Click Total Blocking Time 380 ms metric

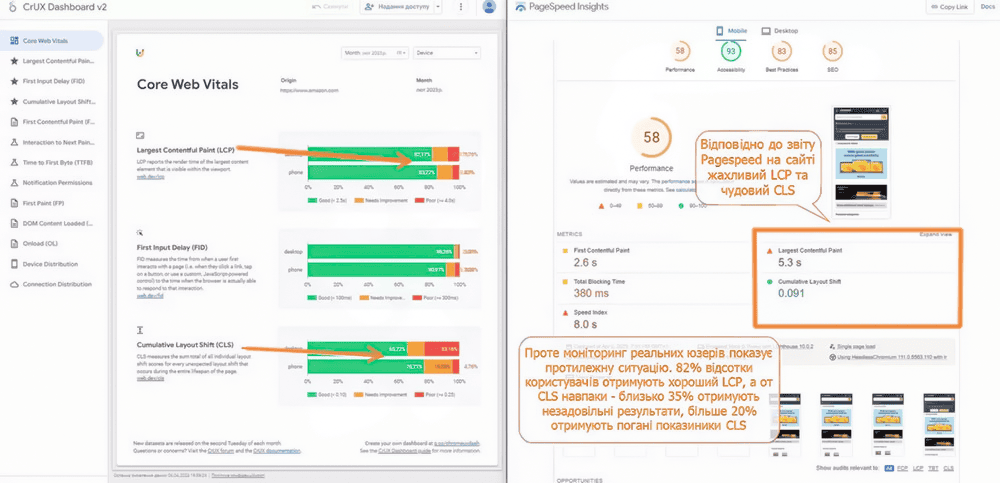[654, 288]
